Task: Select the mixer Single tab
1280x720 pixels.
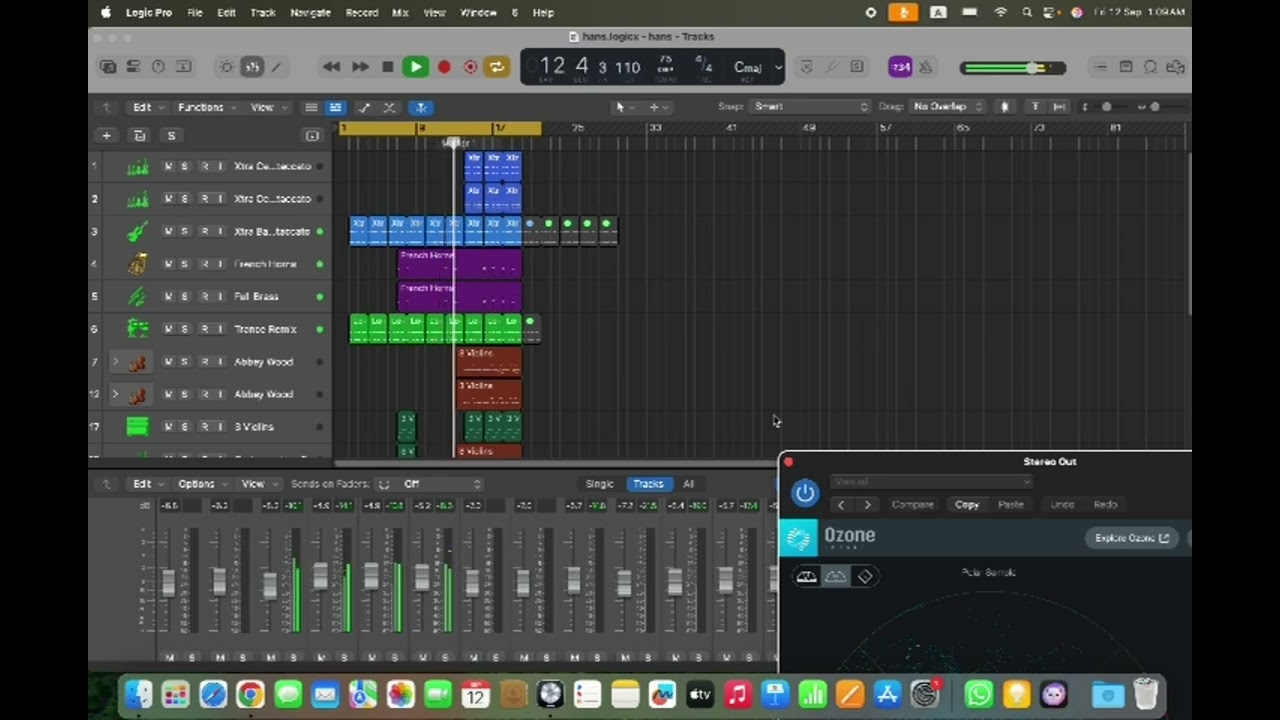Action: pos(599,484)
